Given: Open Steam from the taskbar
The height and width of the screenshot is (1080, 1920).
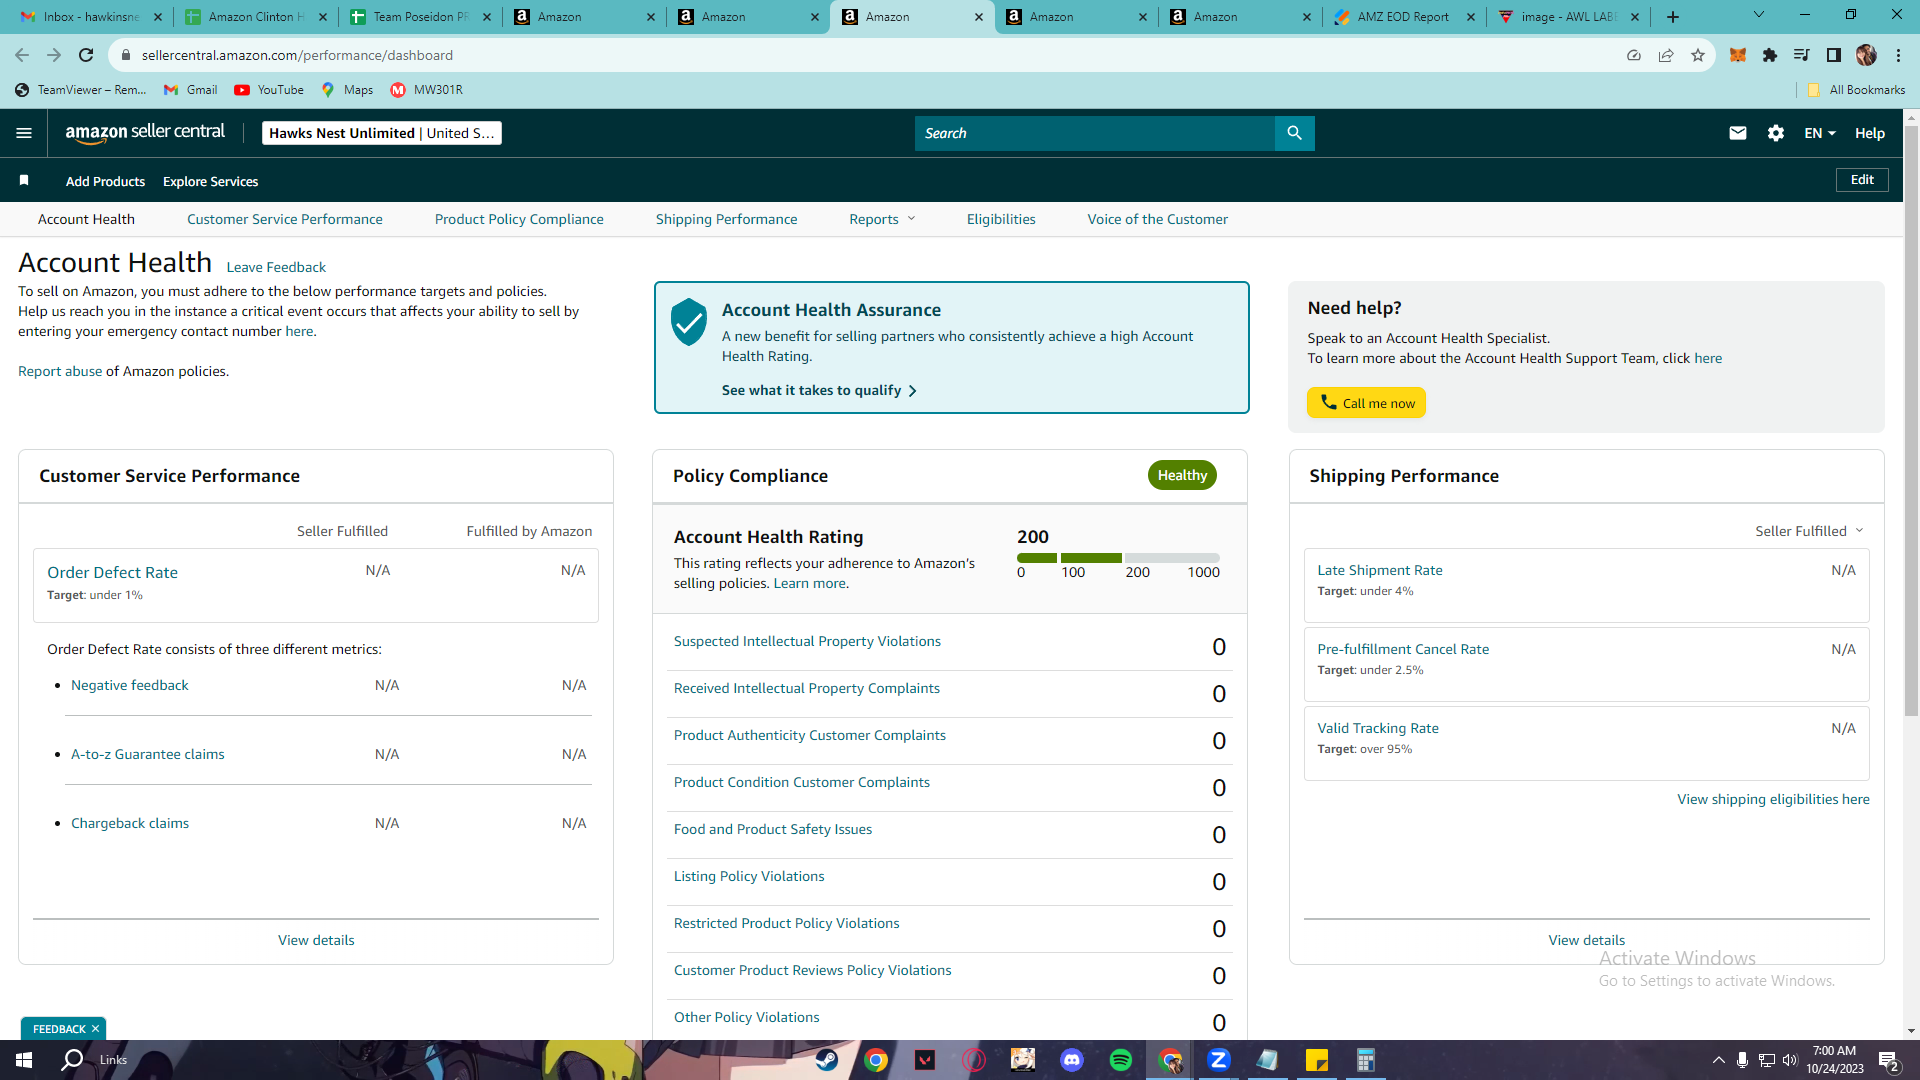Looking at the screenshot, I should 827,1060.
